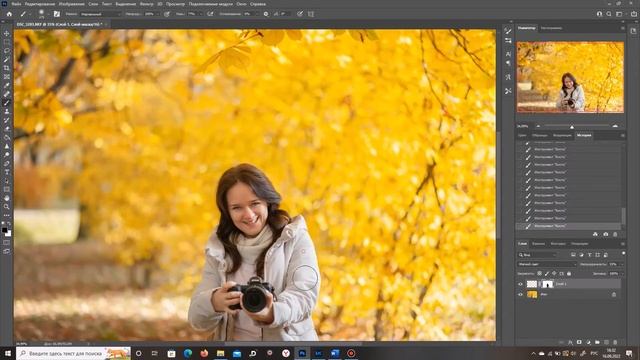
Task: Delete current state trash icon in History
Action: (x=616, y=234)
